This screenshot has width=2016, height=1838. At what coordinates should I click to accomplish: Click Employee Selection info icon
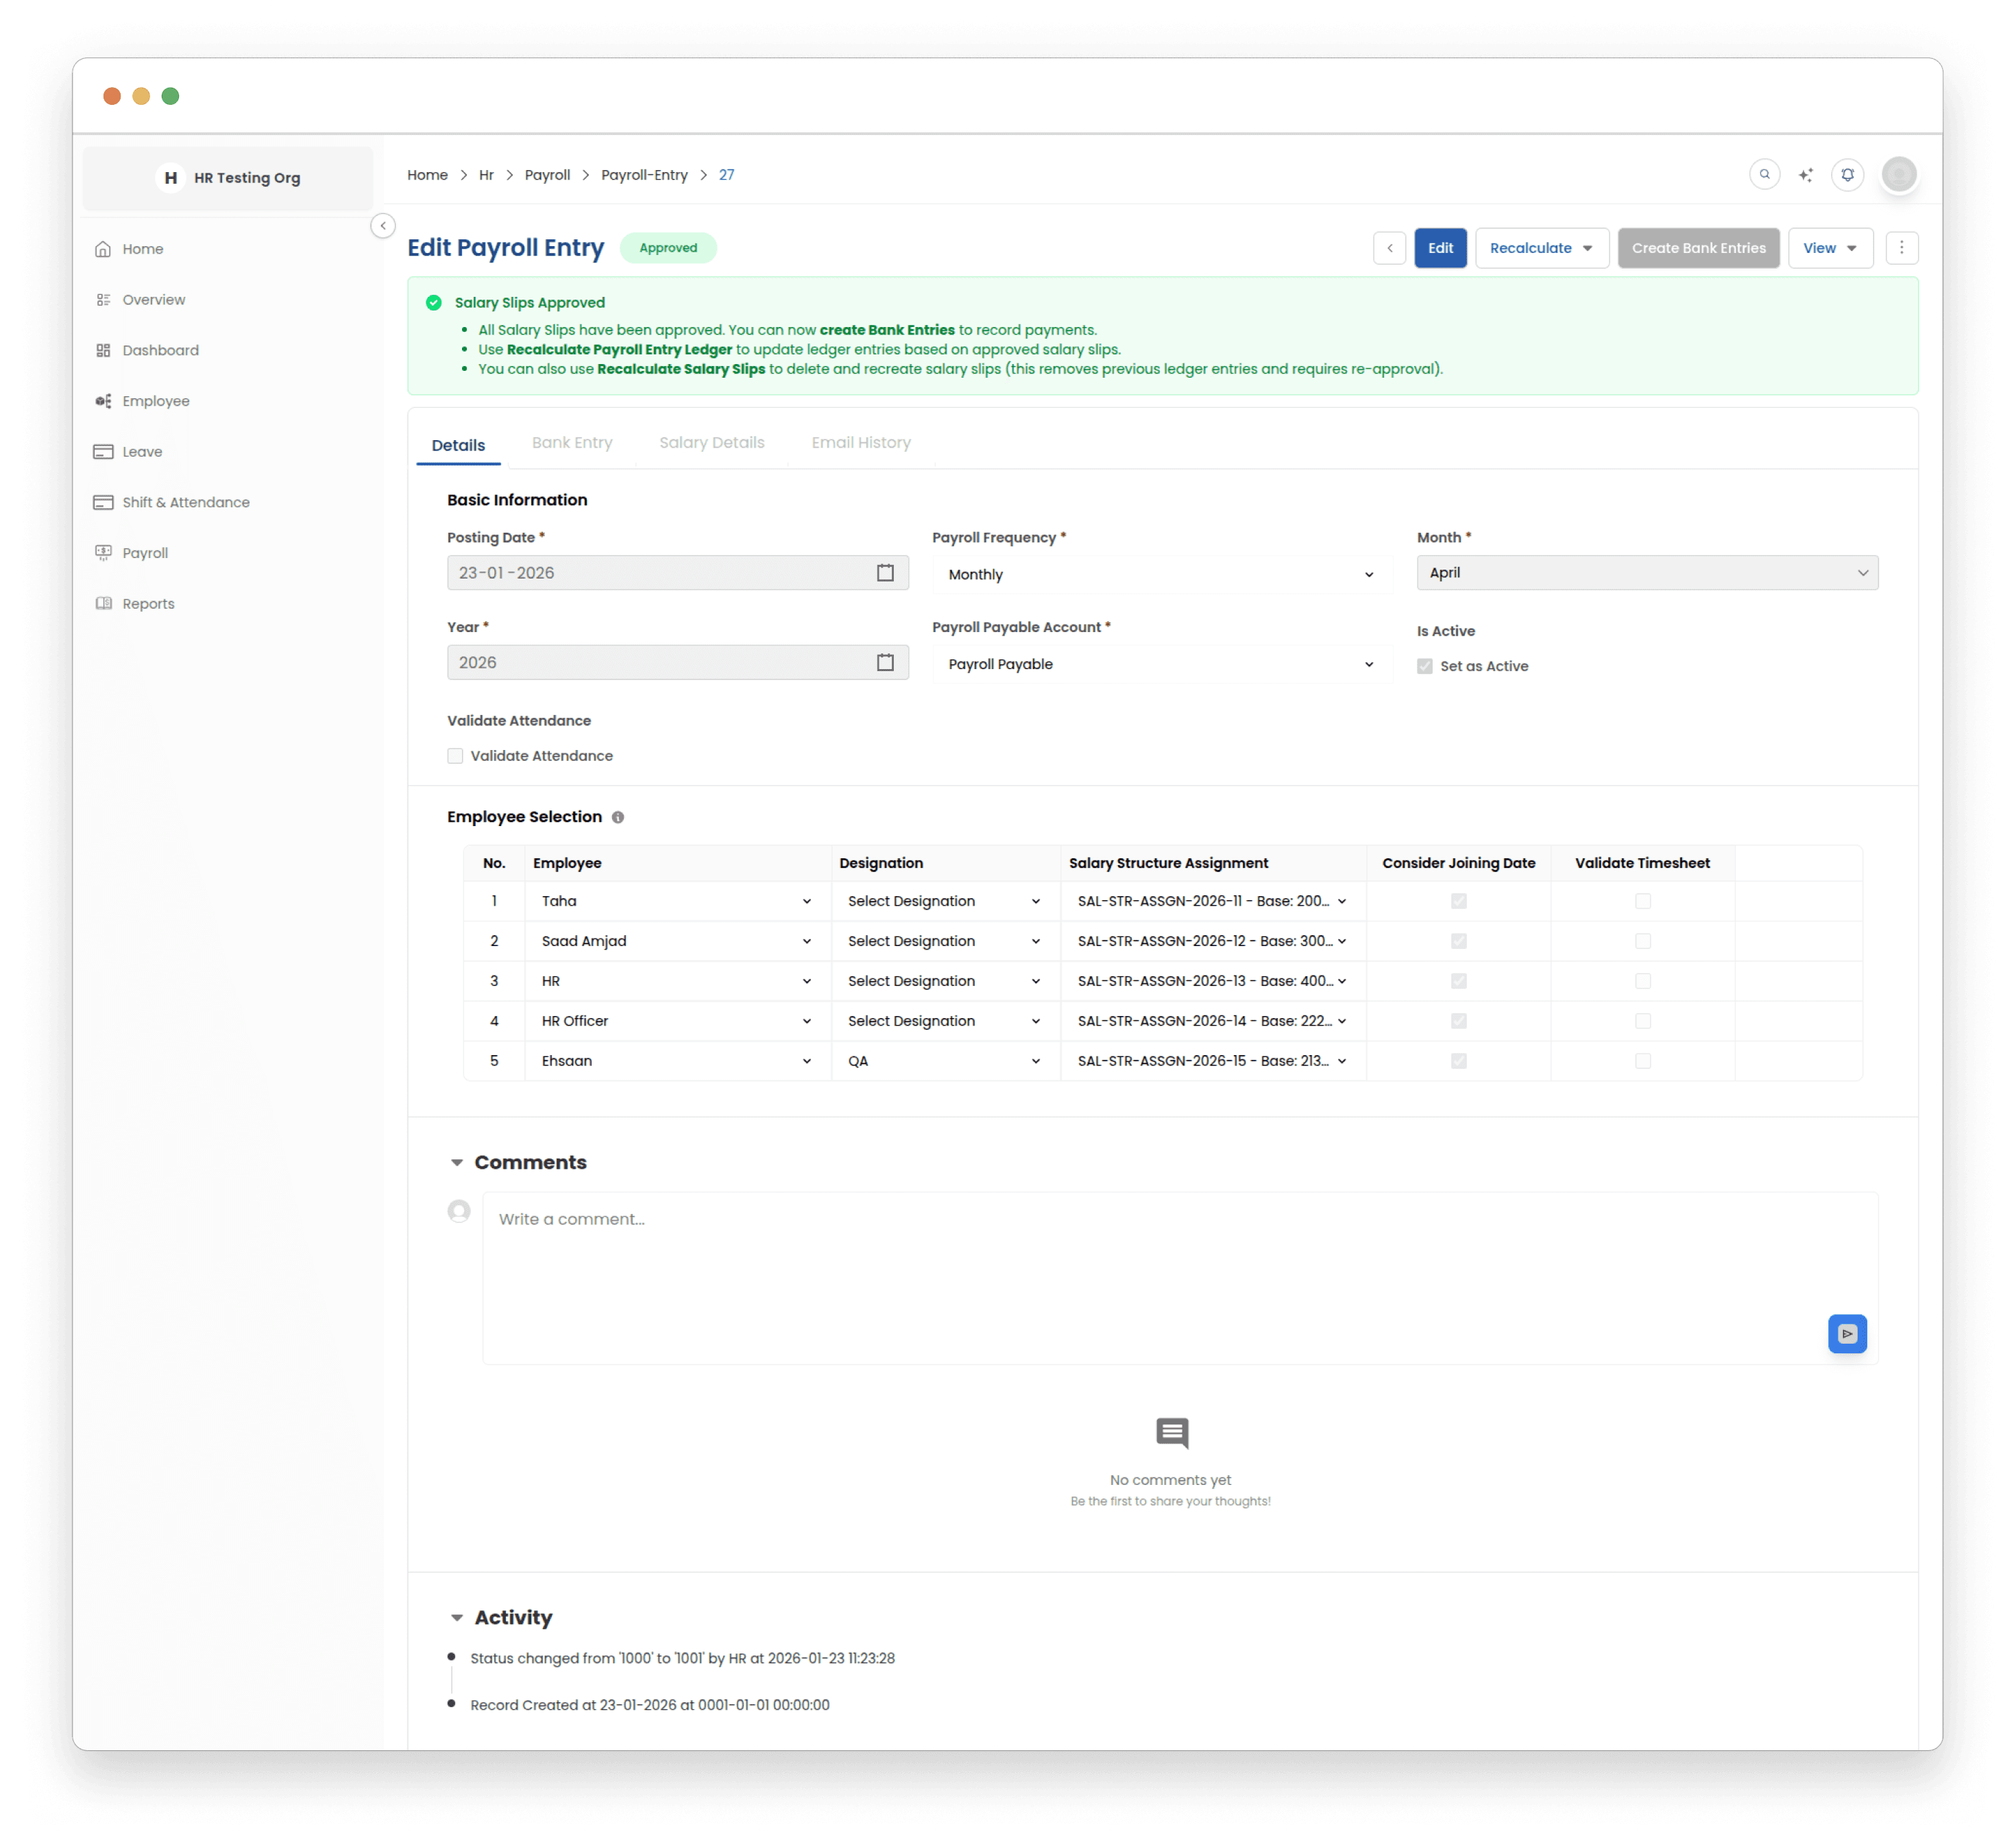(618, 817)
